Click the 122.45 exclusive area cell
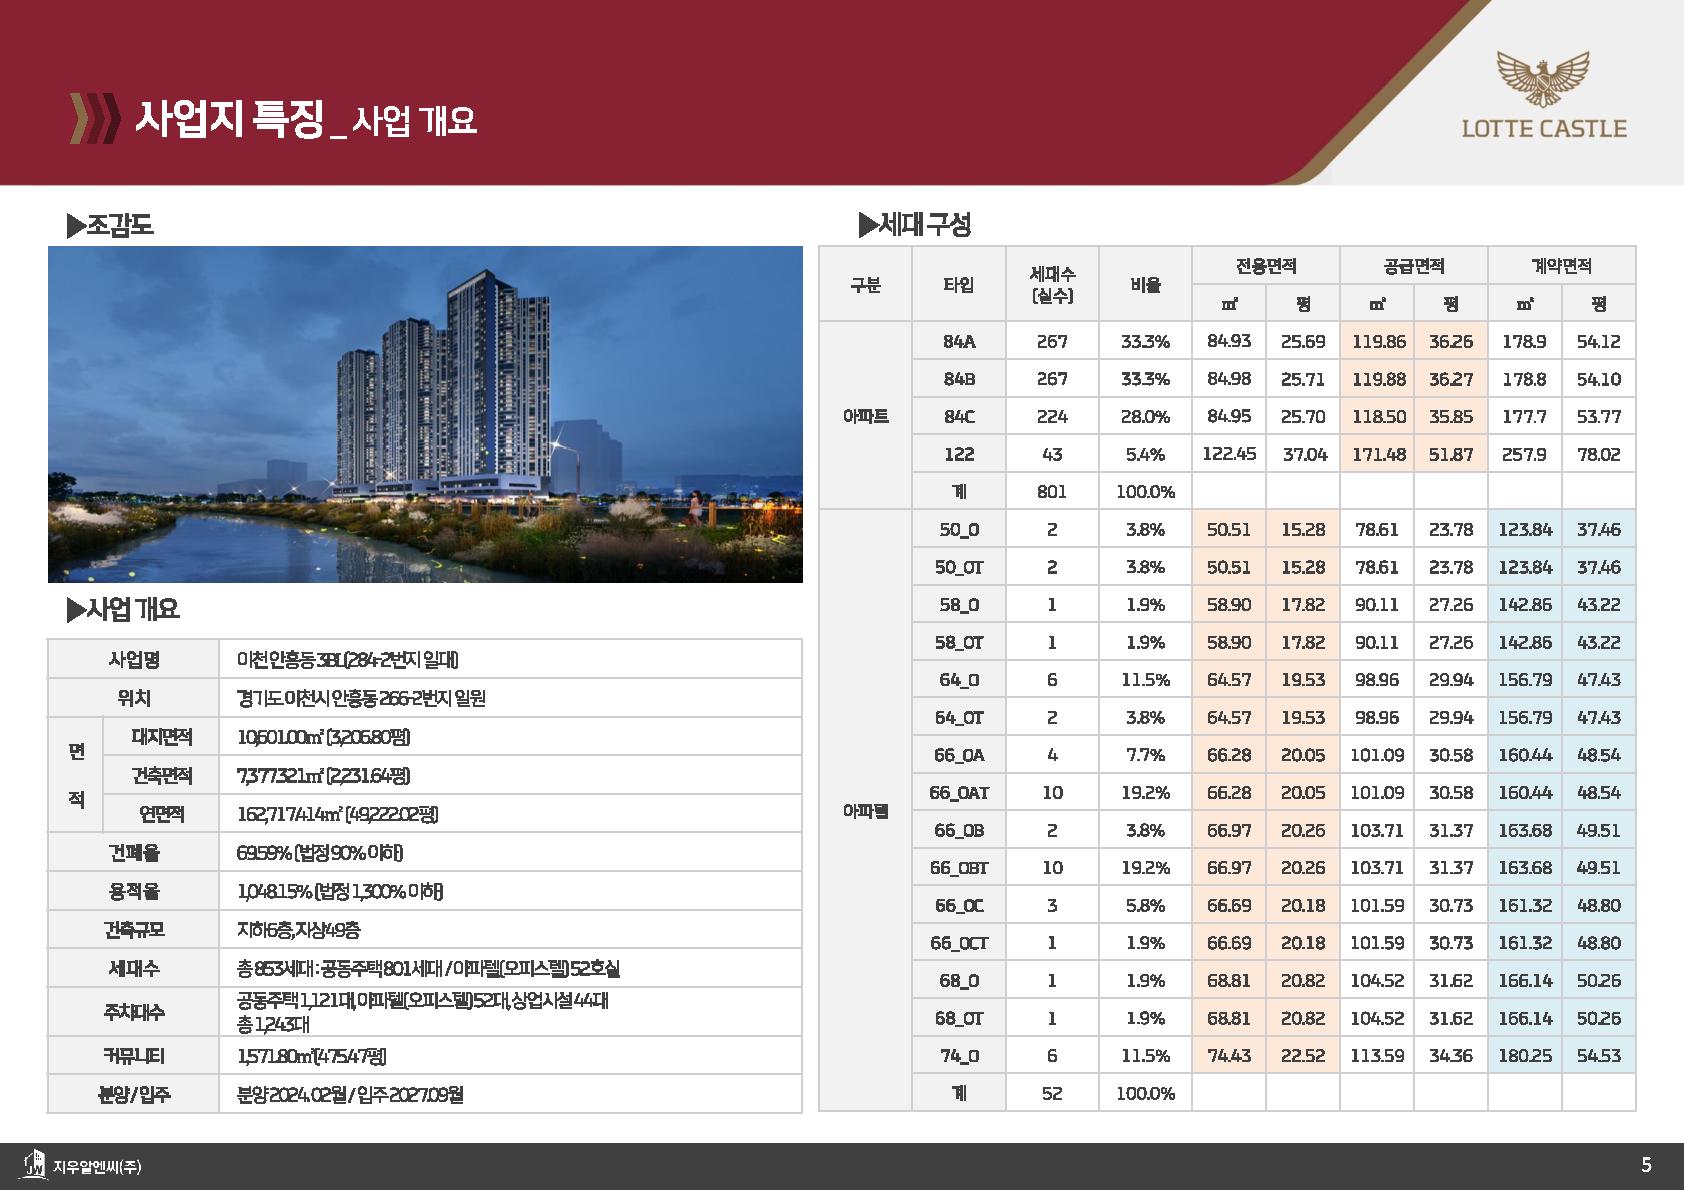The image size is (1684, 1190). 1229,454
